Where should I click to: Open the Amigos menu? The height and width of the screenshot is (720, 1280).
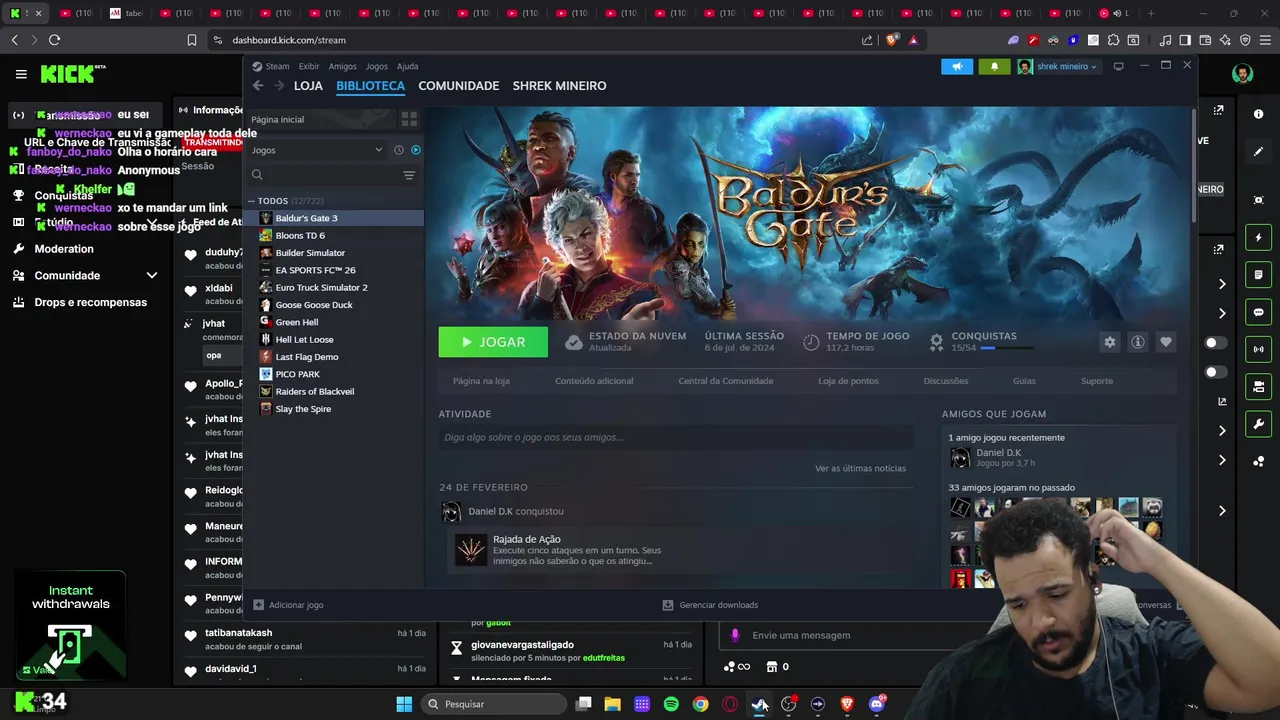[342, 66]
